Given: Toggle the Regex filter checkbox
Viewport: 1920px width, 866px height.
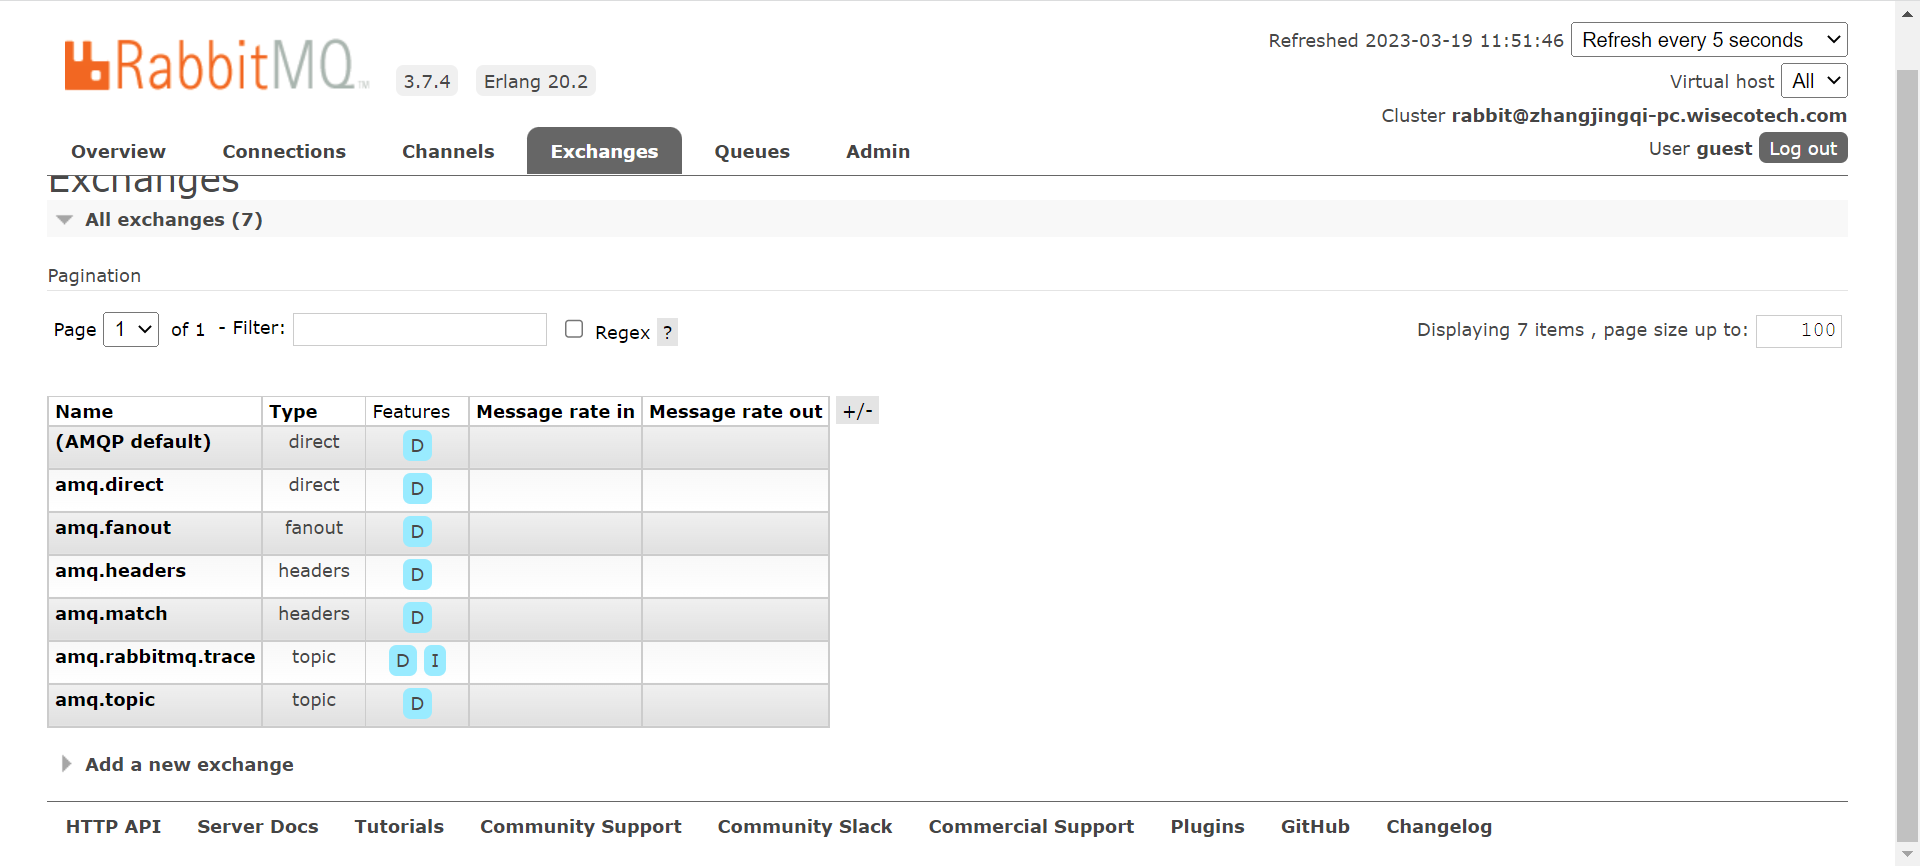Looking at the screenshot, I should [574, 329].
